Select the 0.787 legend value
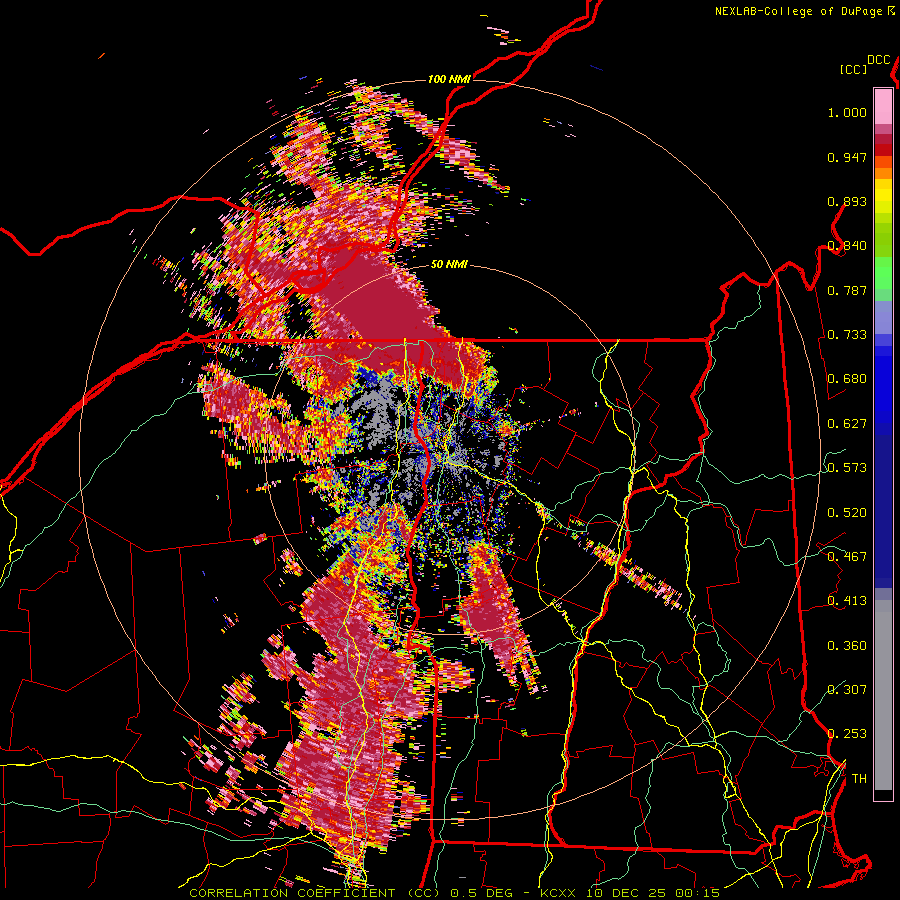Screen dimensions: 900x900 tap(847, 290)
